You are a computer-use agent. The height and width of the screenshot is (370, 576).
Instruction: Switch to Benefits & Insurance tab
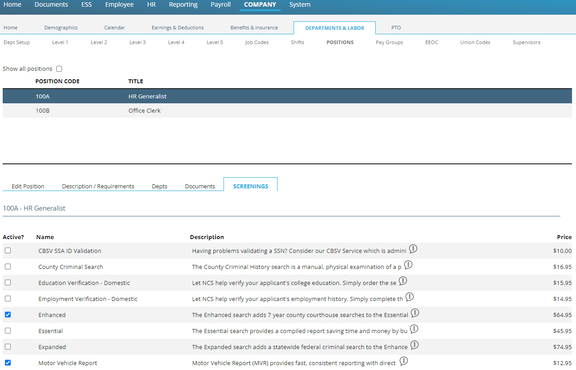point(254,28)
